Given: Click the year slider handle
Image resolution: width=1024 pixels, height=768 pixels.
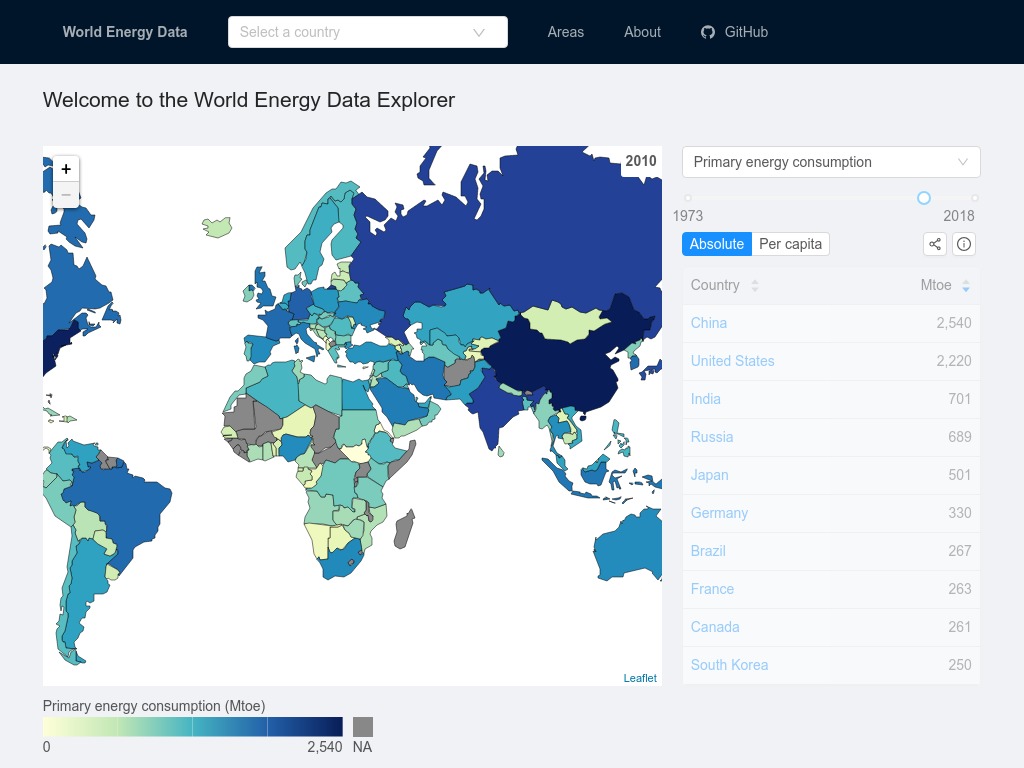Looking at the screenshot, I should [923, 198].
